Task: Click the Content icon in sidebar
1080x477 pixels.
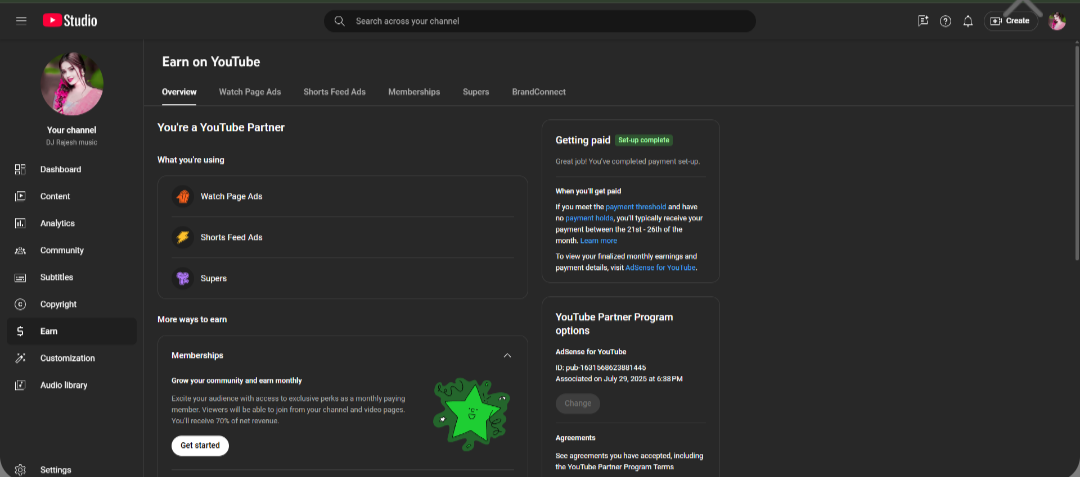Action: [20, 196]
